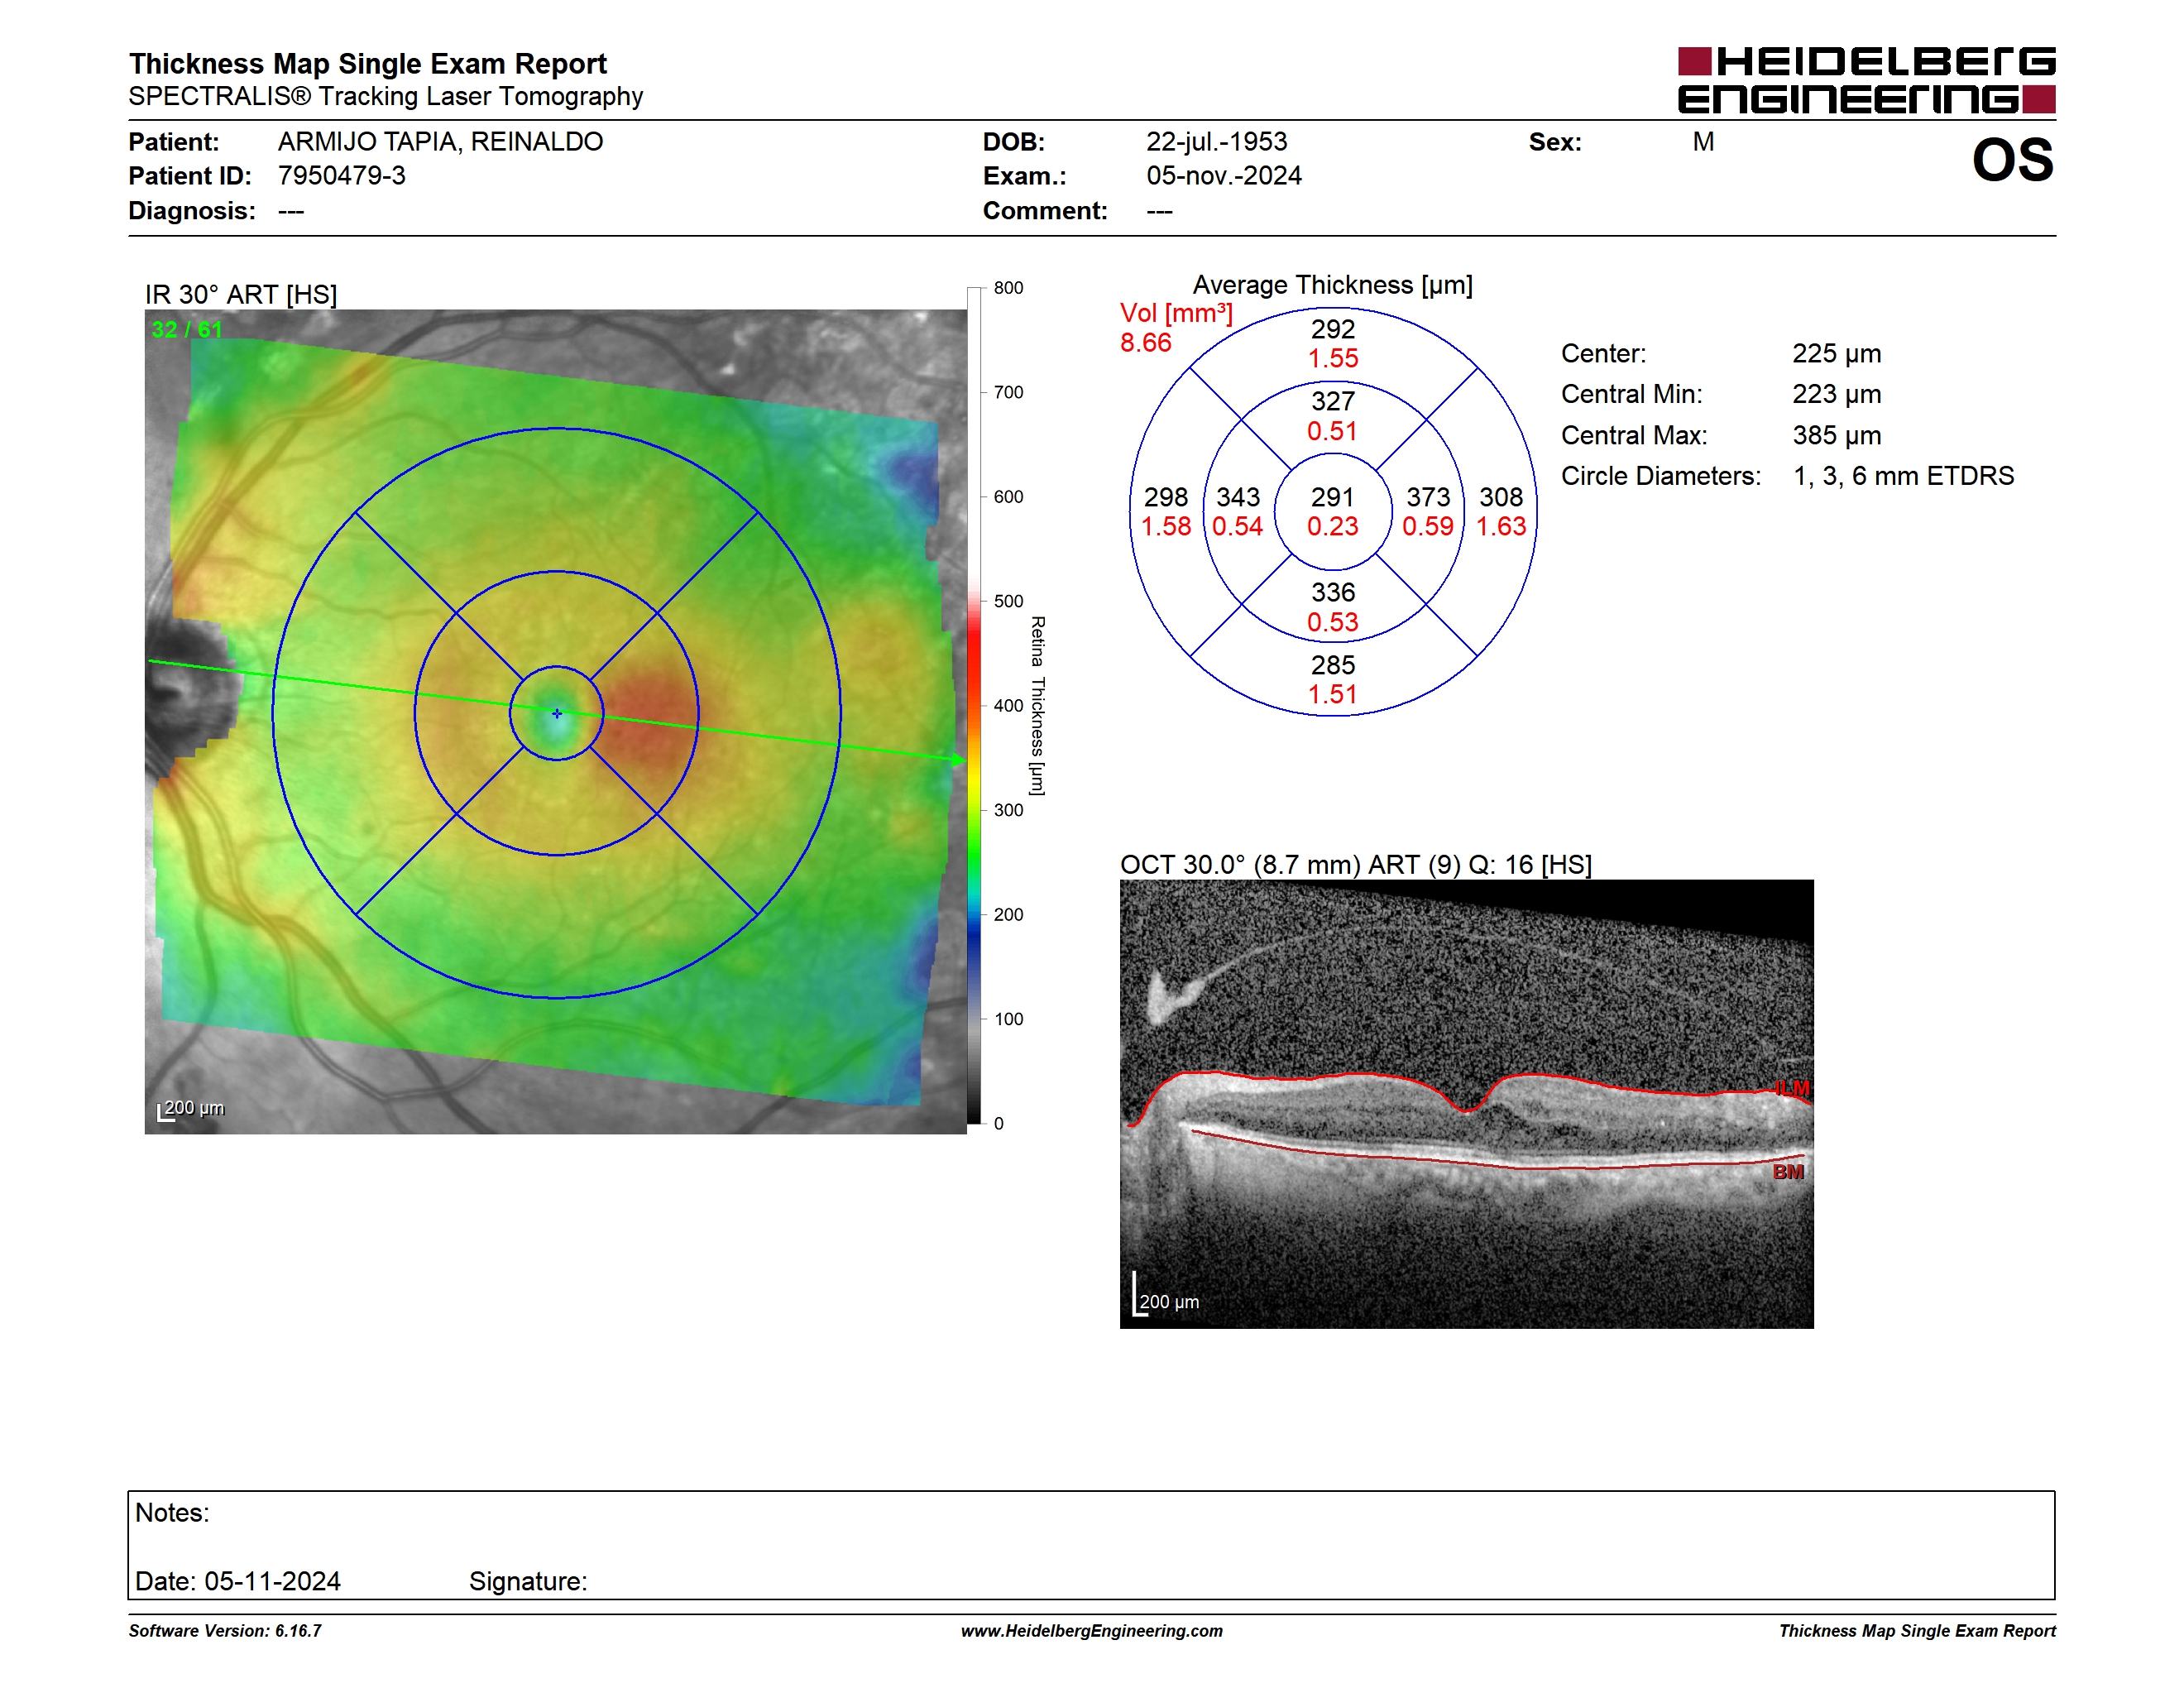The height and width of the screenshot is (1688, 2184).
Task: Click ETDRS center sector value 291
Action: (x=1332, y=497)
